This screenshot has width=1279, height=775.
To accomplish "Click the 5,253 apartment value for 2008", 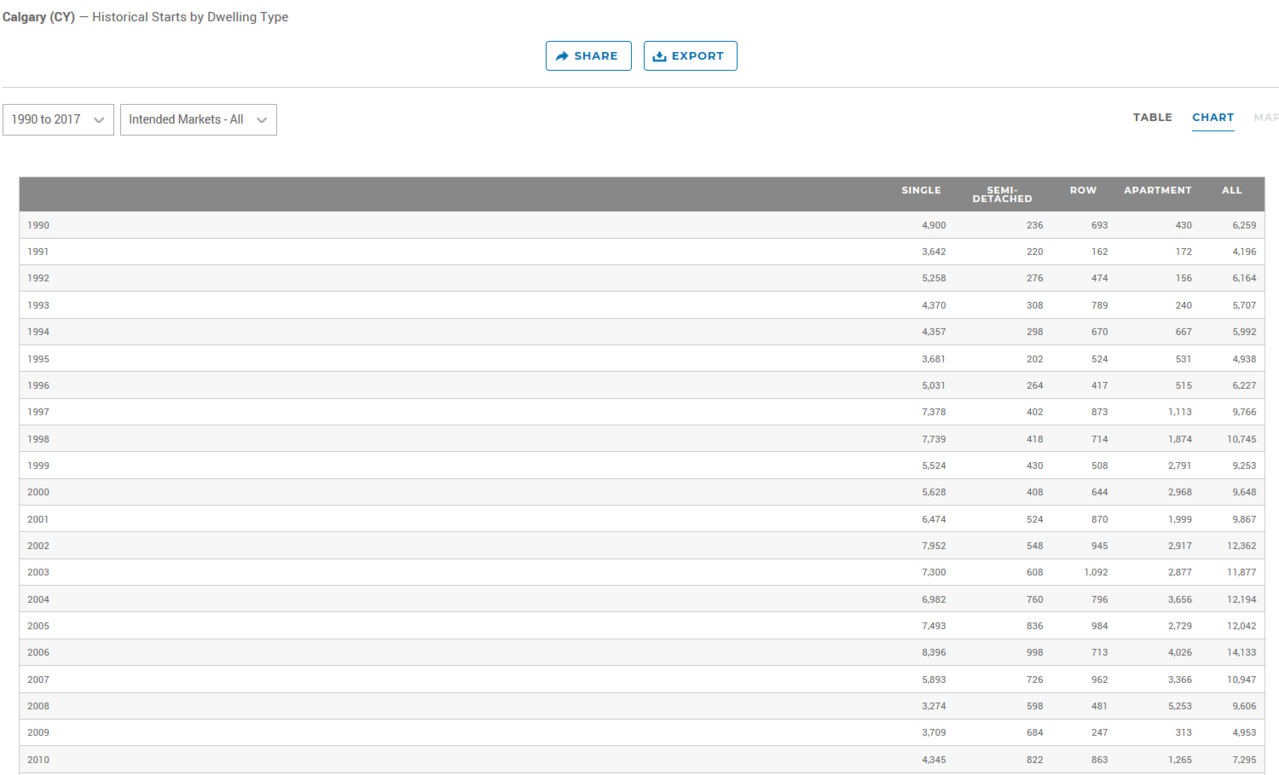I will click(1180, 706).
